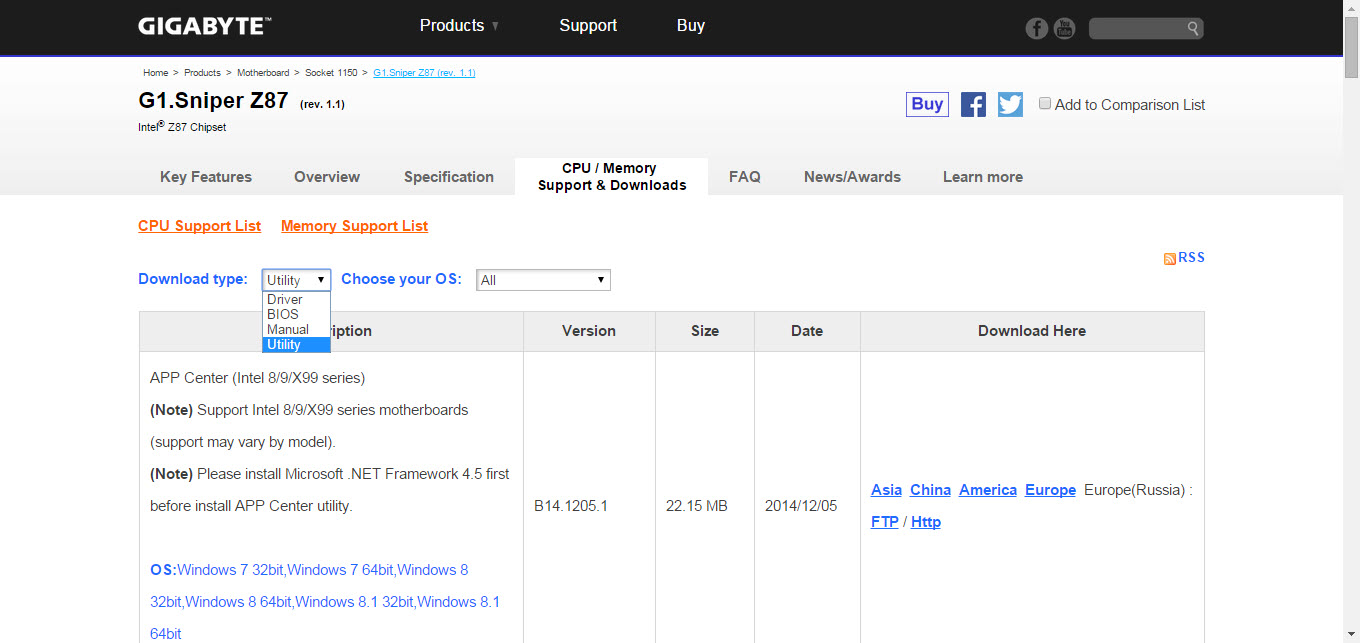The width and height of the screenshot is (1360, 643).
Task: Go to Socket 1150 in breadcrumb
Action: pyautogui.click(x=331, y=73)
